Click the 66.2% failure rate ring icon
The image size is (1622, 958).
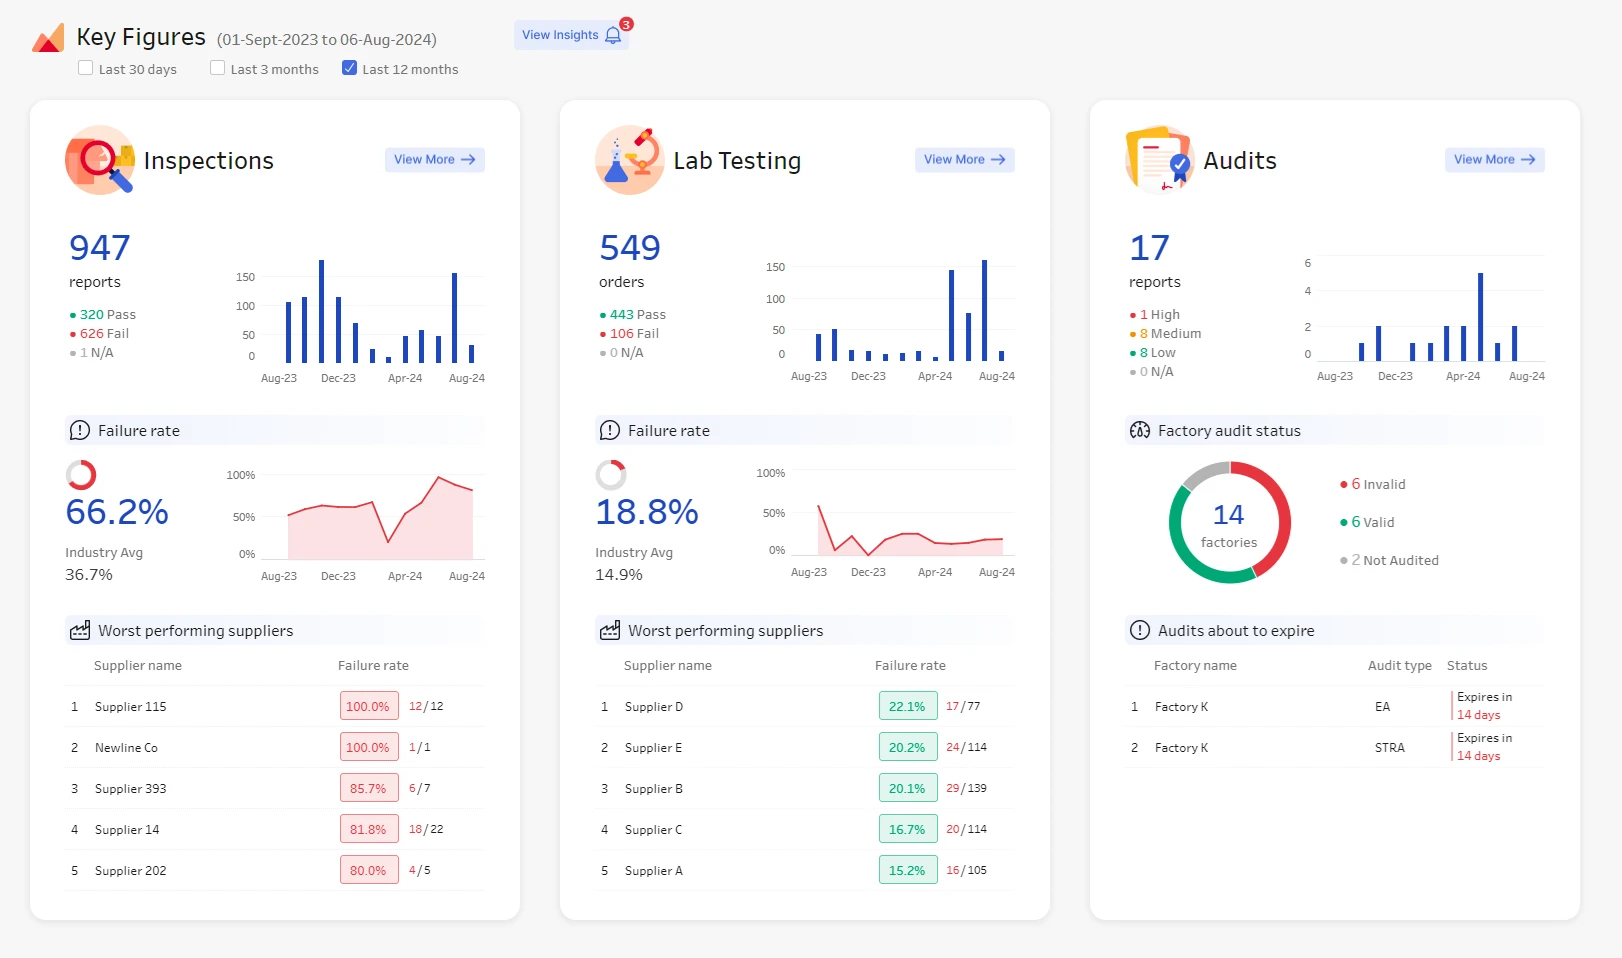[81, 475]
